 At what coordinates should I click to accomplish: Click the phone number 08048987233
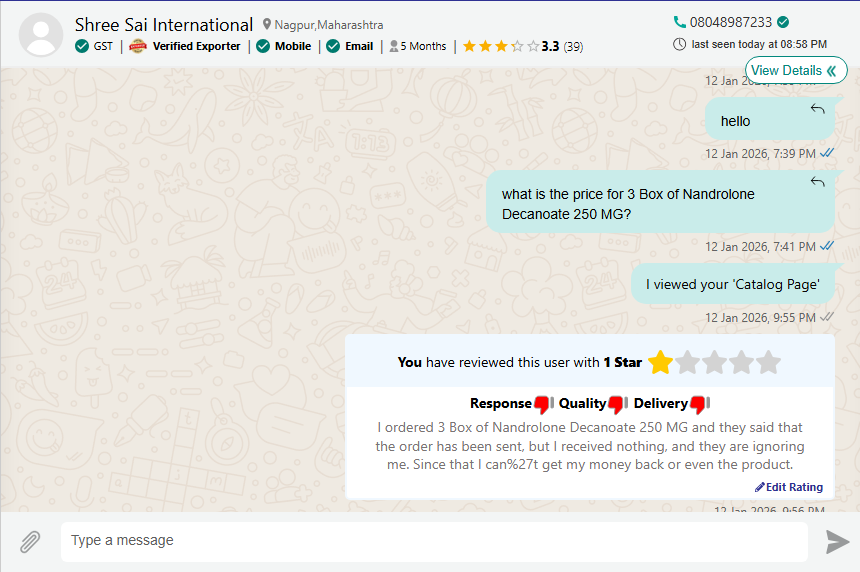click(731, 22)
